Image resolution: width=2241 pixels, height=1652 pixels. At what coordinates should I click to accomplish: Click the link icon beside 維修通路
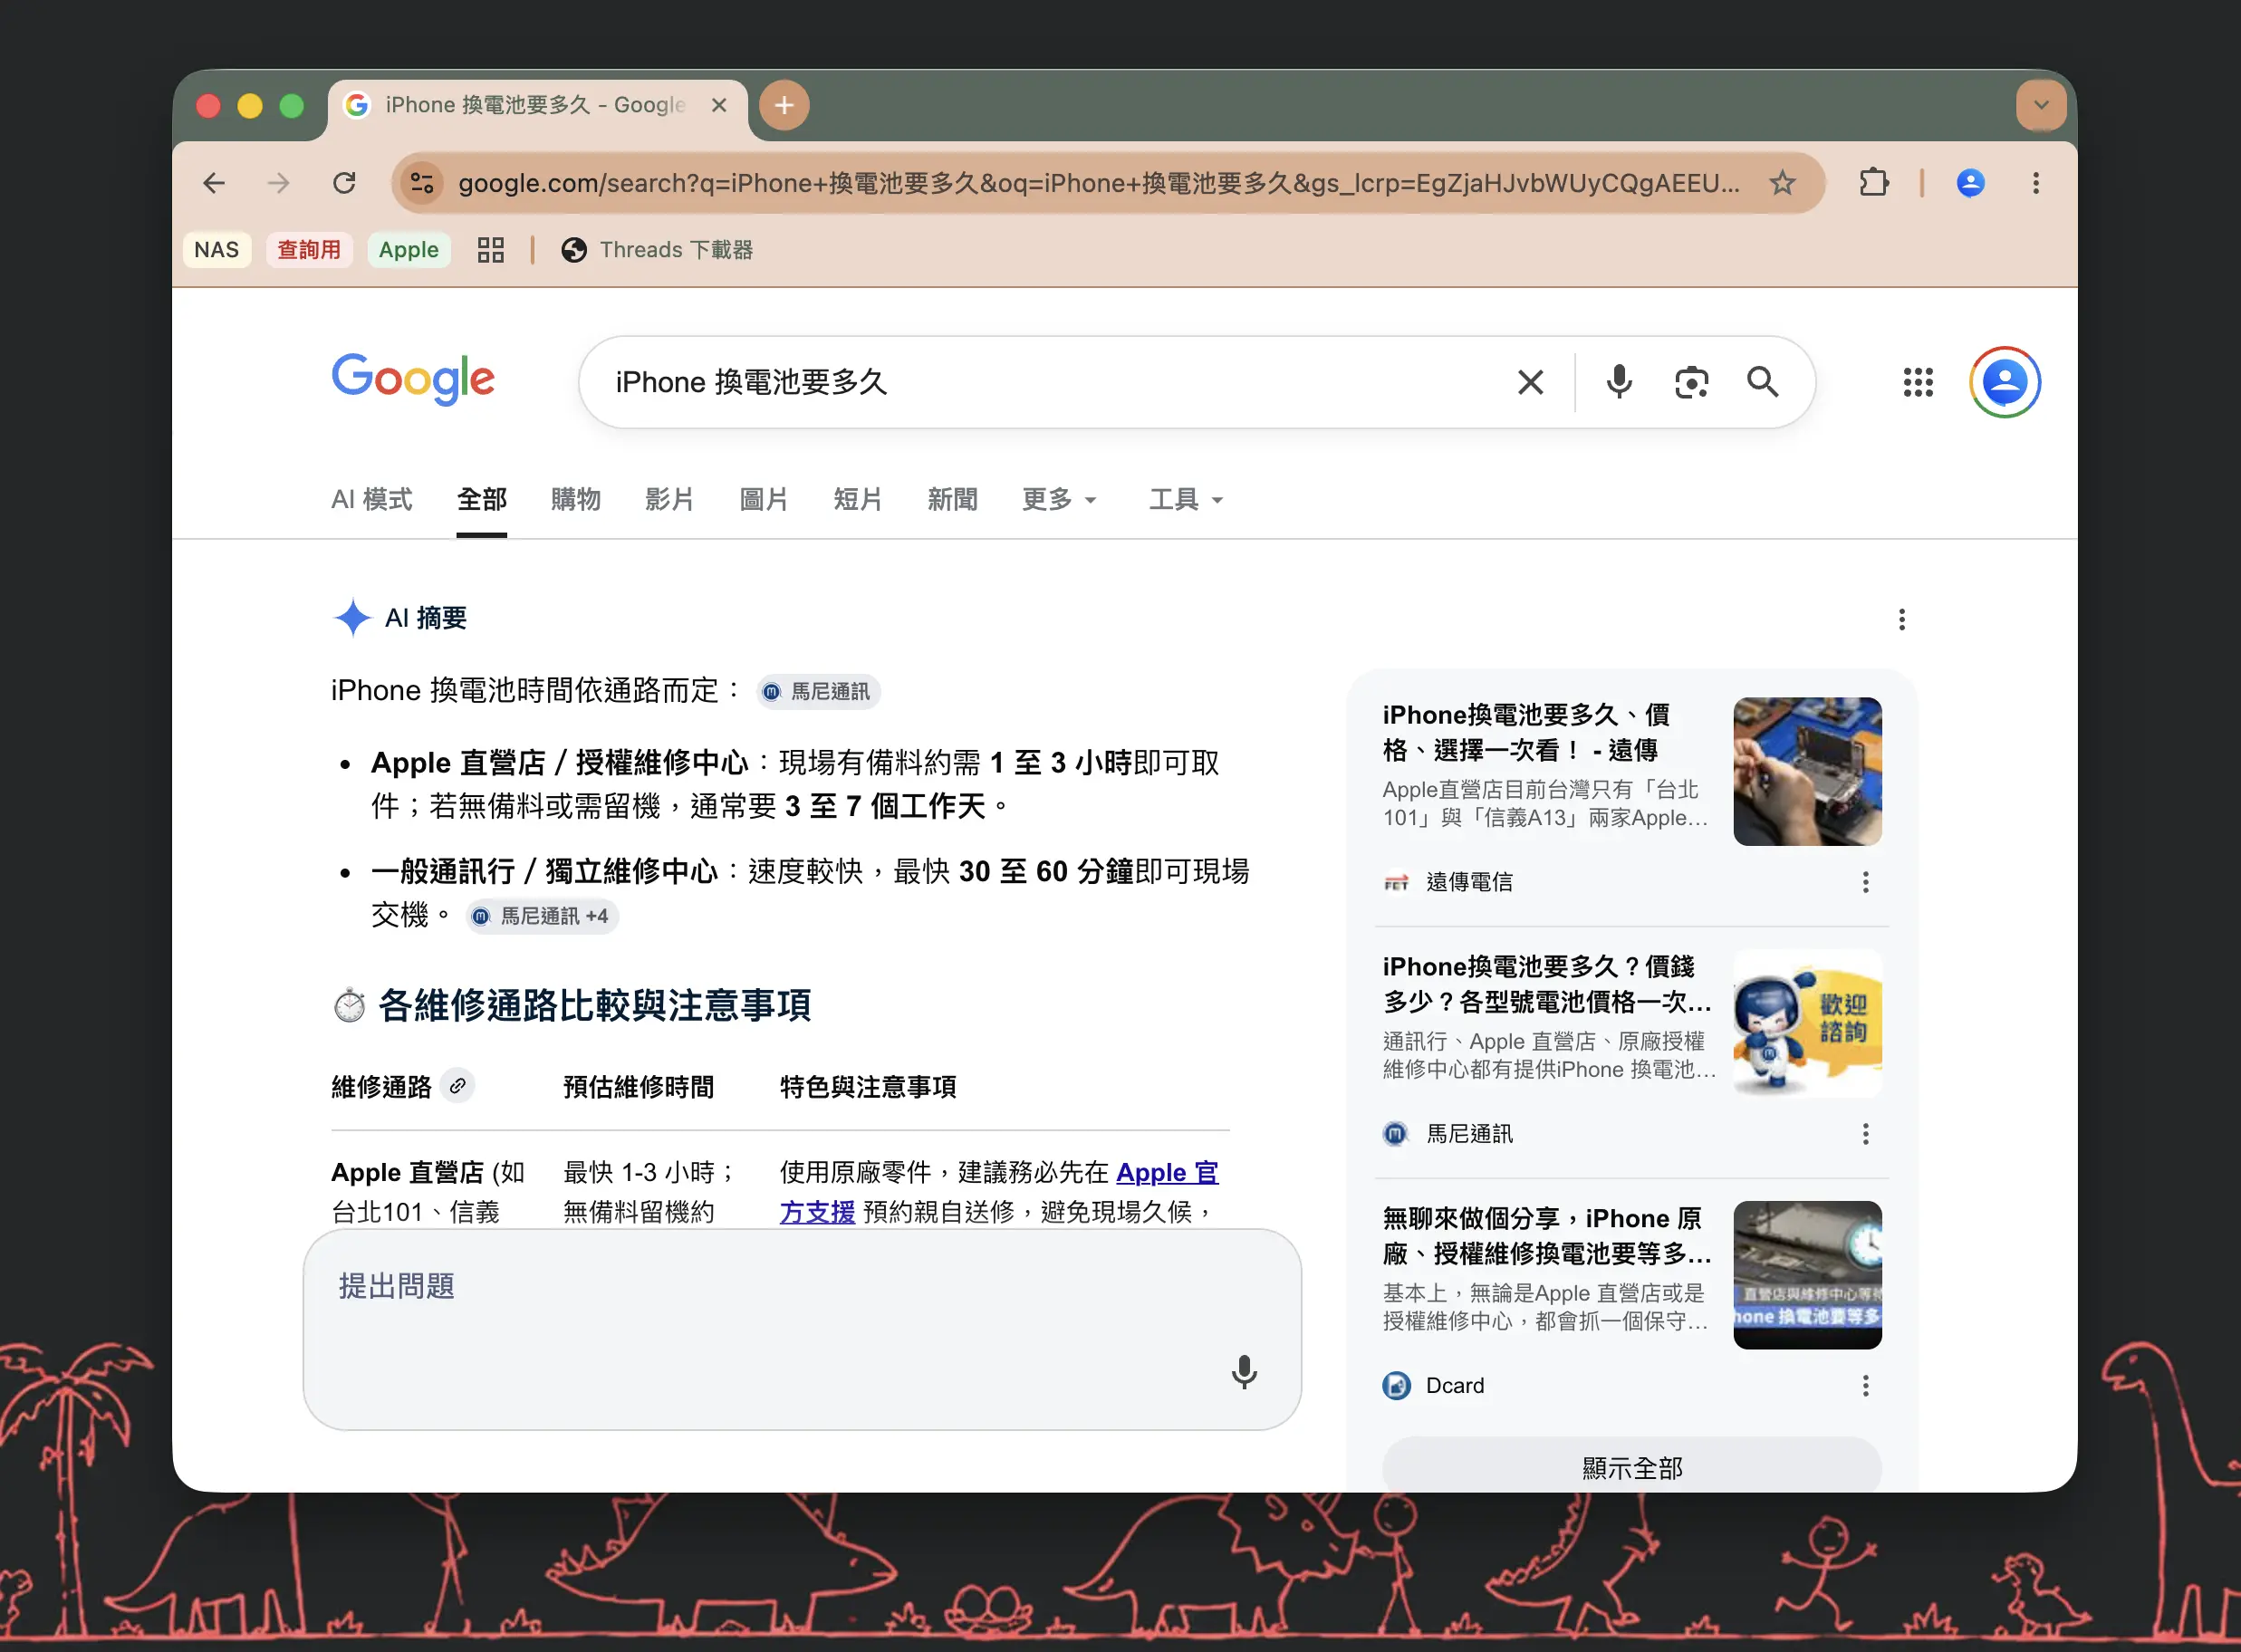[x=457, y=1086]
